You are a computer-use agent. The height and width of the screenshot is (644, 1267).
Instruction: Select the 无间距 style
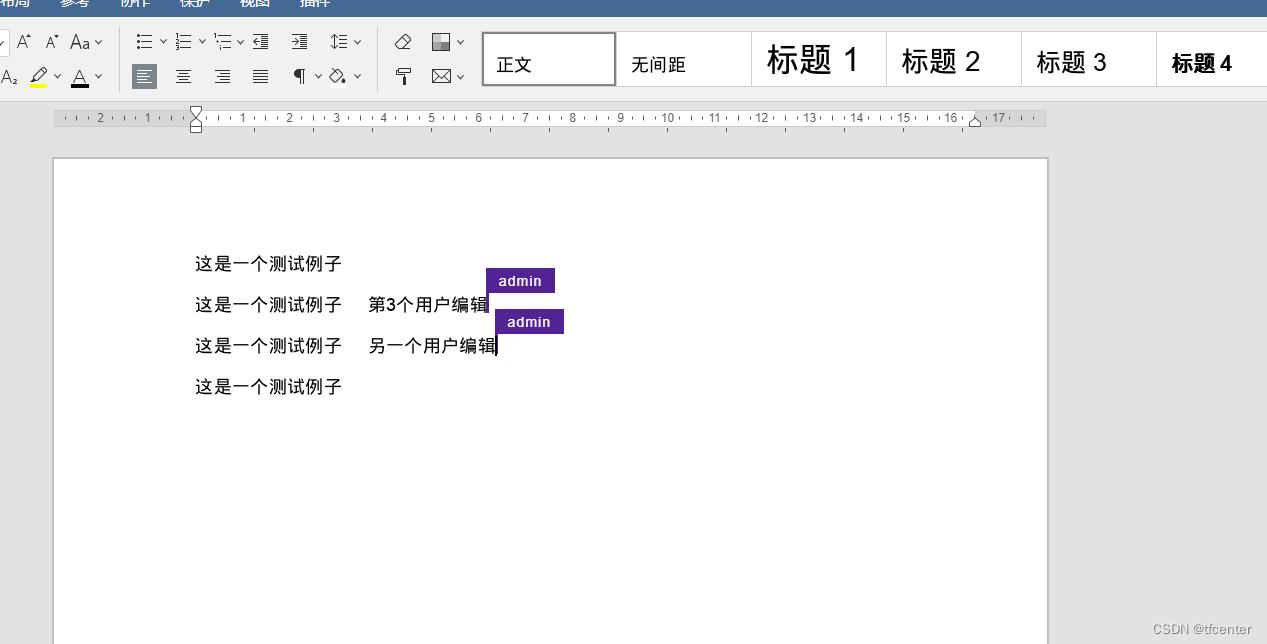(683, 59)
